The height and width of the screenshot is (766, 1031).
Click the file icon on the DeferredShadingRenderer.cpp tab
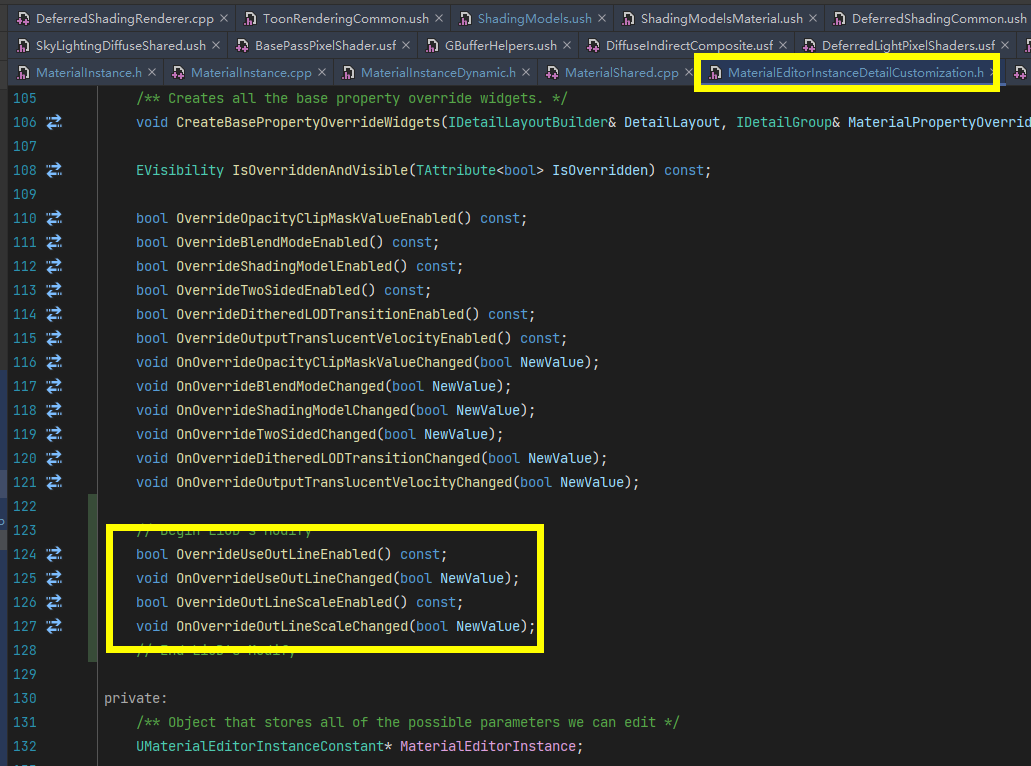tap(22, 17)
